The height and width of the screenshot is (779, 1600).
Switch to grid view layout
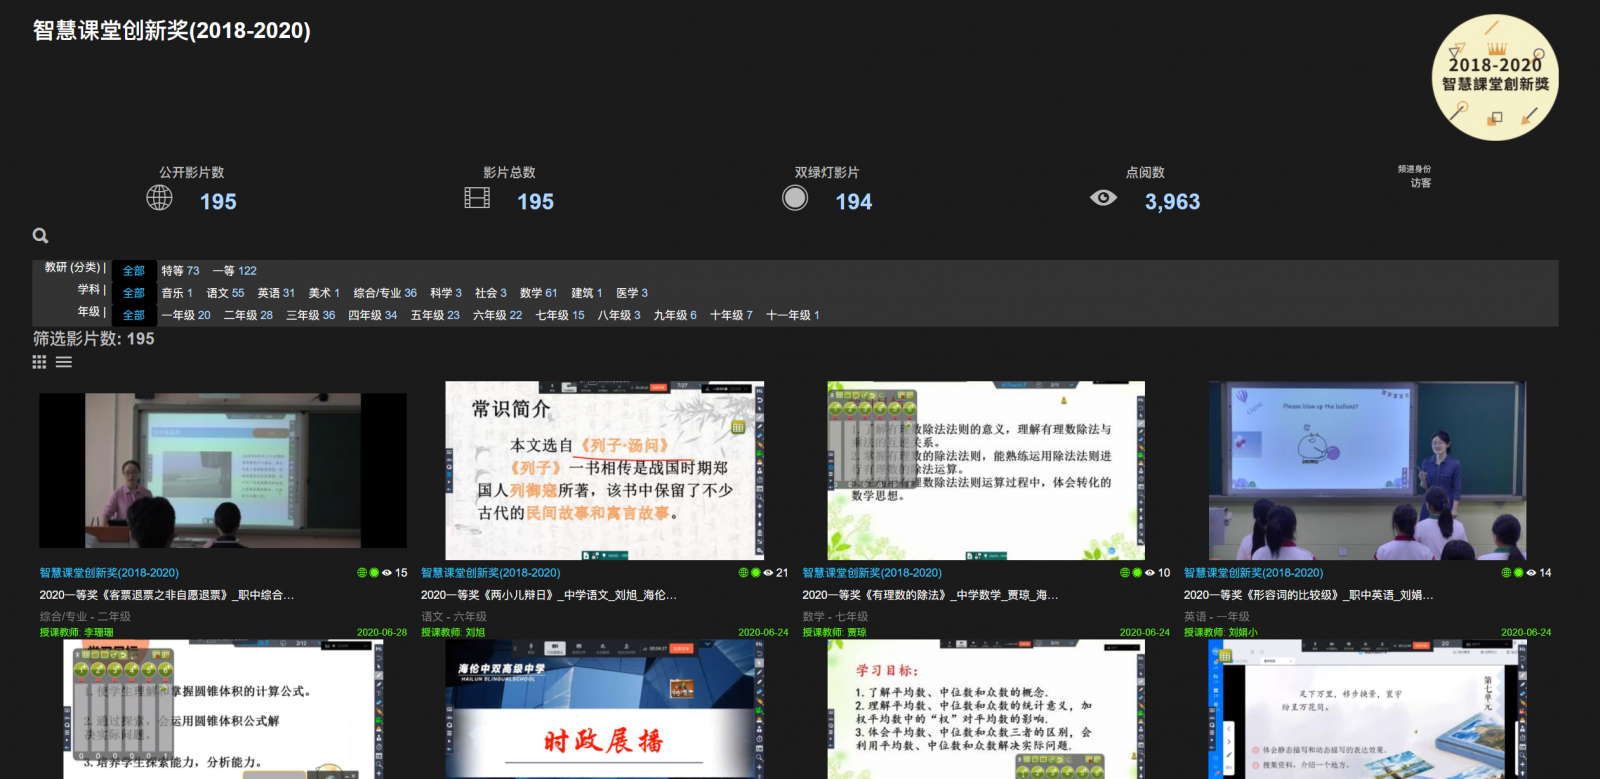tap(39, 362)
